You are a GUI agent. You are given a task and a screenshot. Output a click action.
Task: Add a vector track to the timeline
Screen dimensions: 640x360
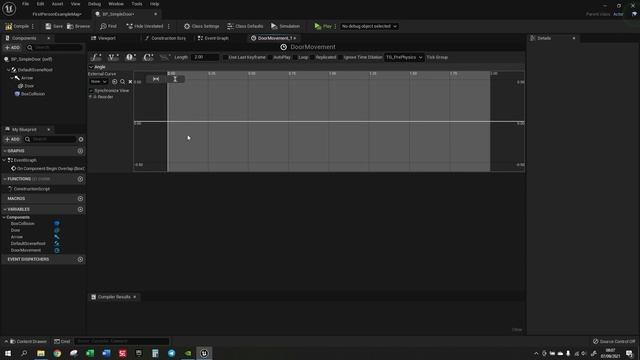113,57
